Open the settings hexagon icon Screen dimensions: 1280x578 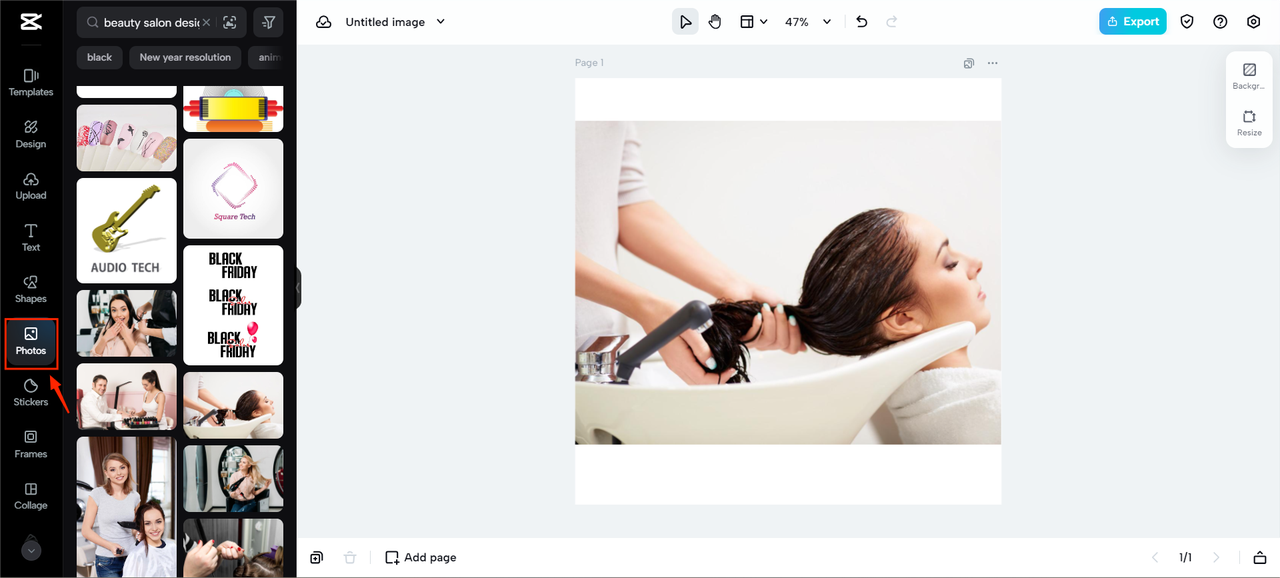click(1254, 21)
